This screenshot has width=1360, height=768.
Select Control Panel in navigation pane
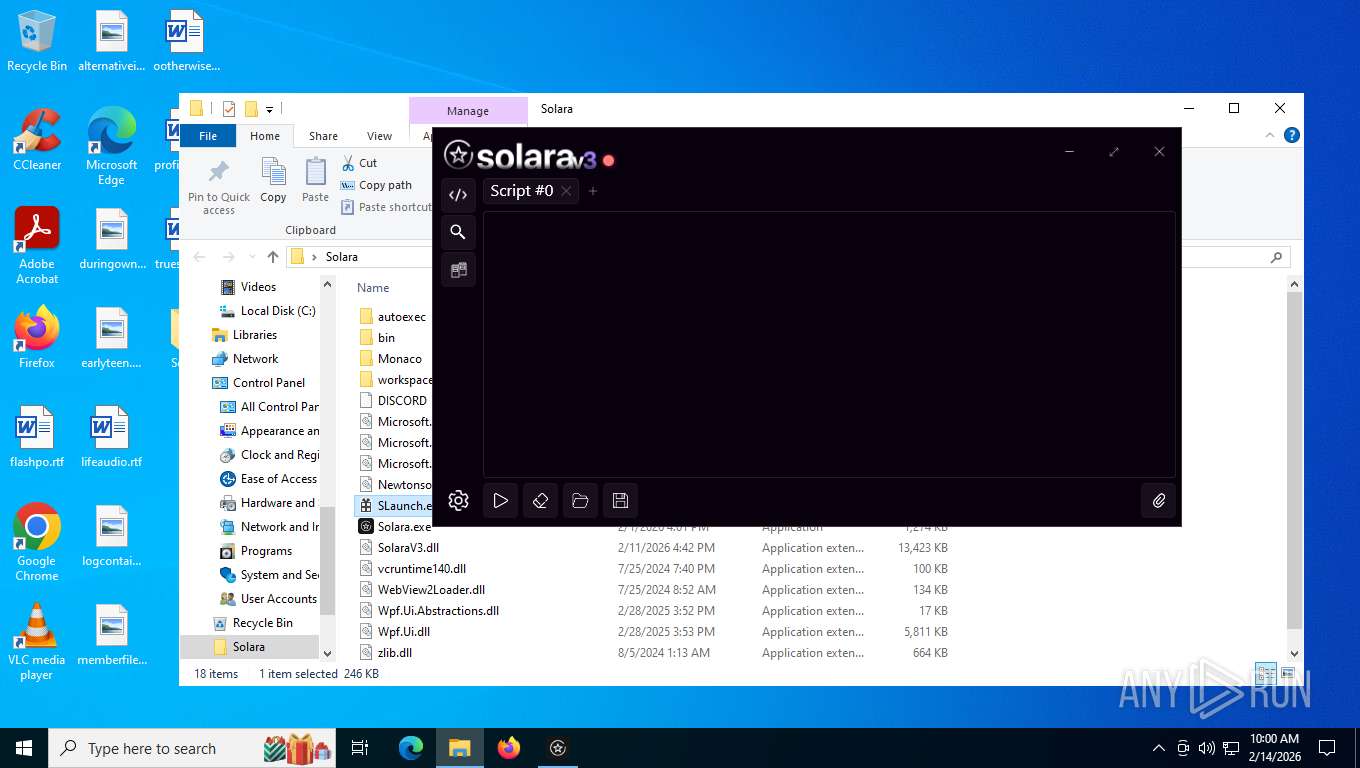[269, 383]
